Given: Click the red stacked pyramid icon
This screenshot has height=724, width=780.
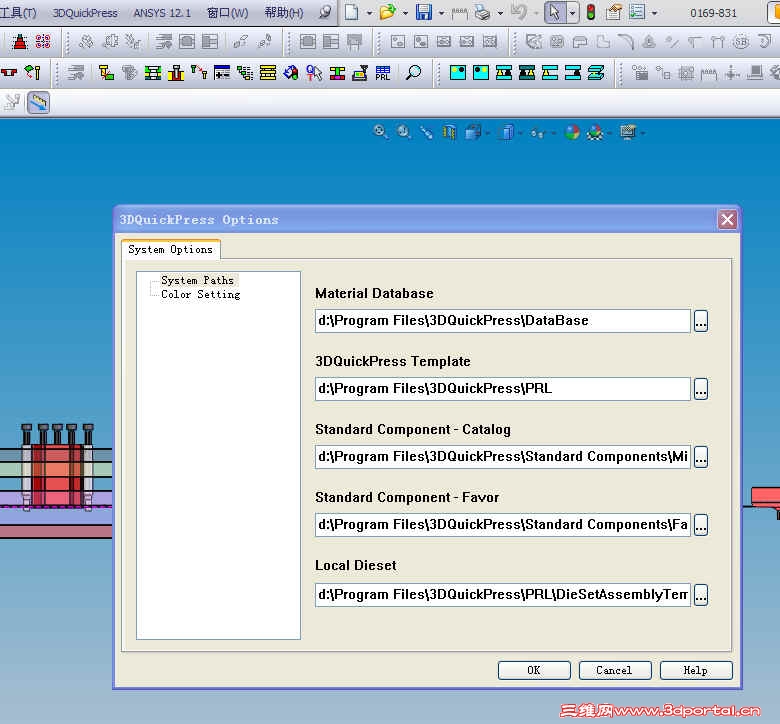Looking at the screenshot, I should pyautogui.click(x=20, y=42).
